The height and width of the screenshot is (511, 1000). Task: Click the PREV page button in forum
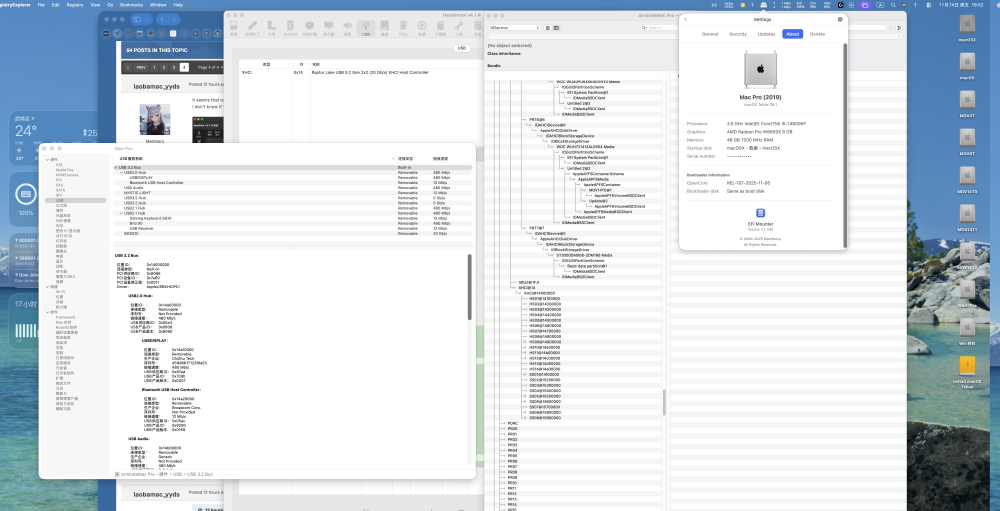141,67
